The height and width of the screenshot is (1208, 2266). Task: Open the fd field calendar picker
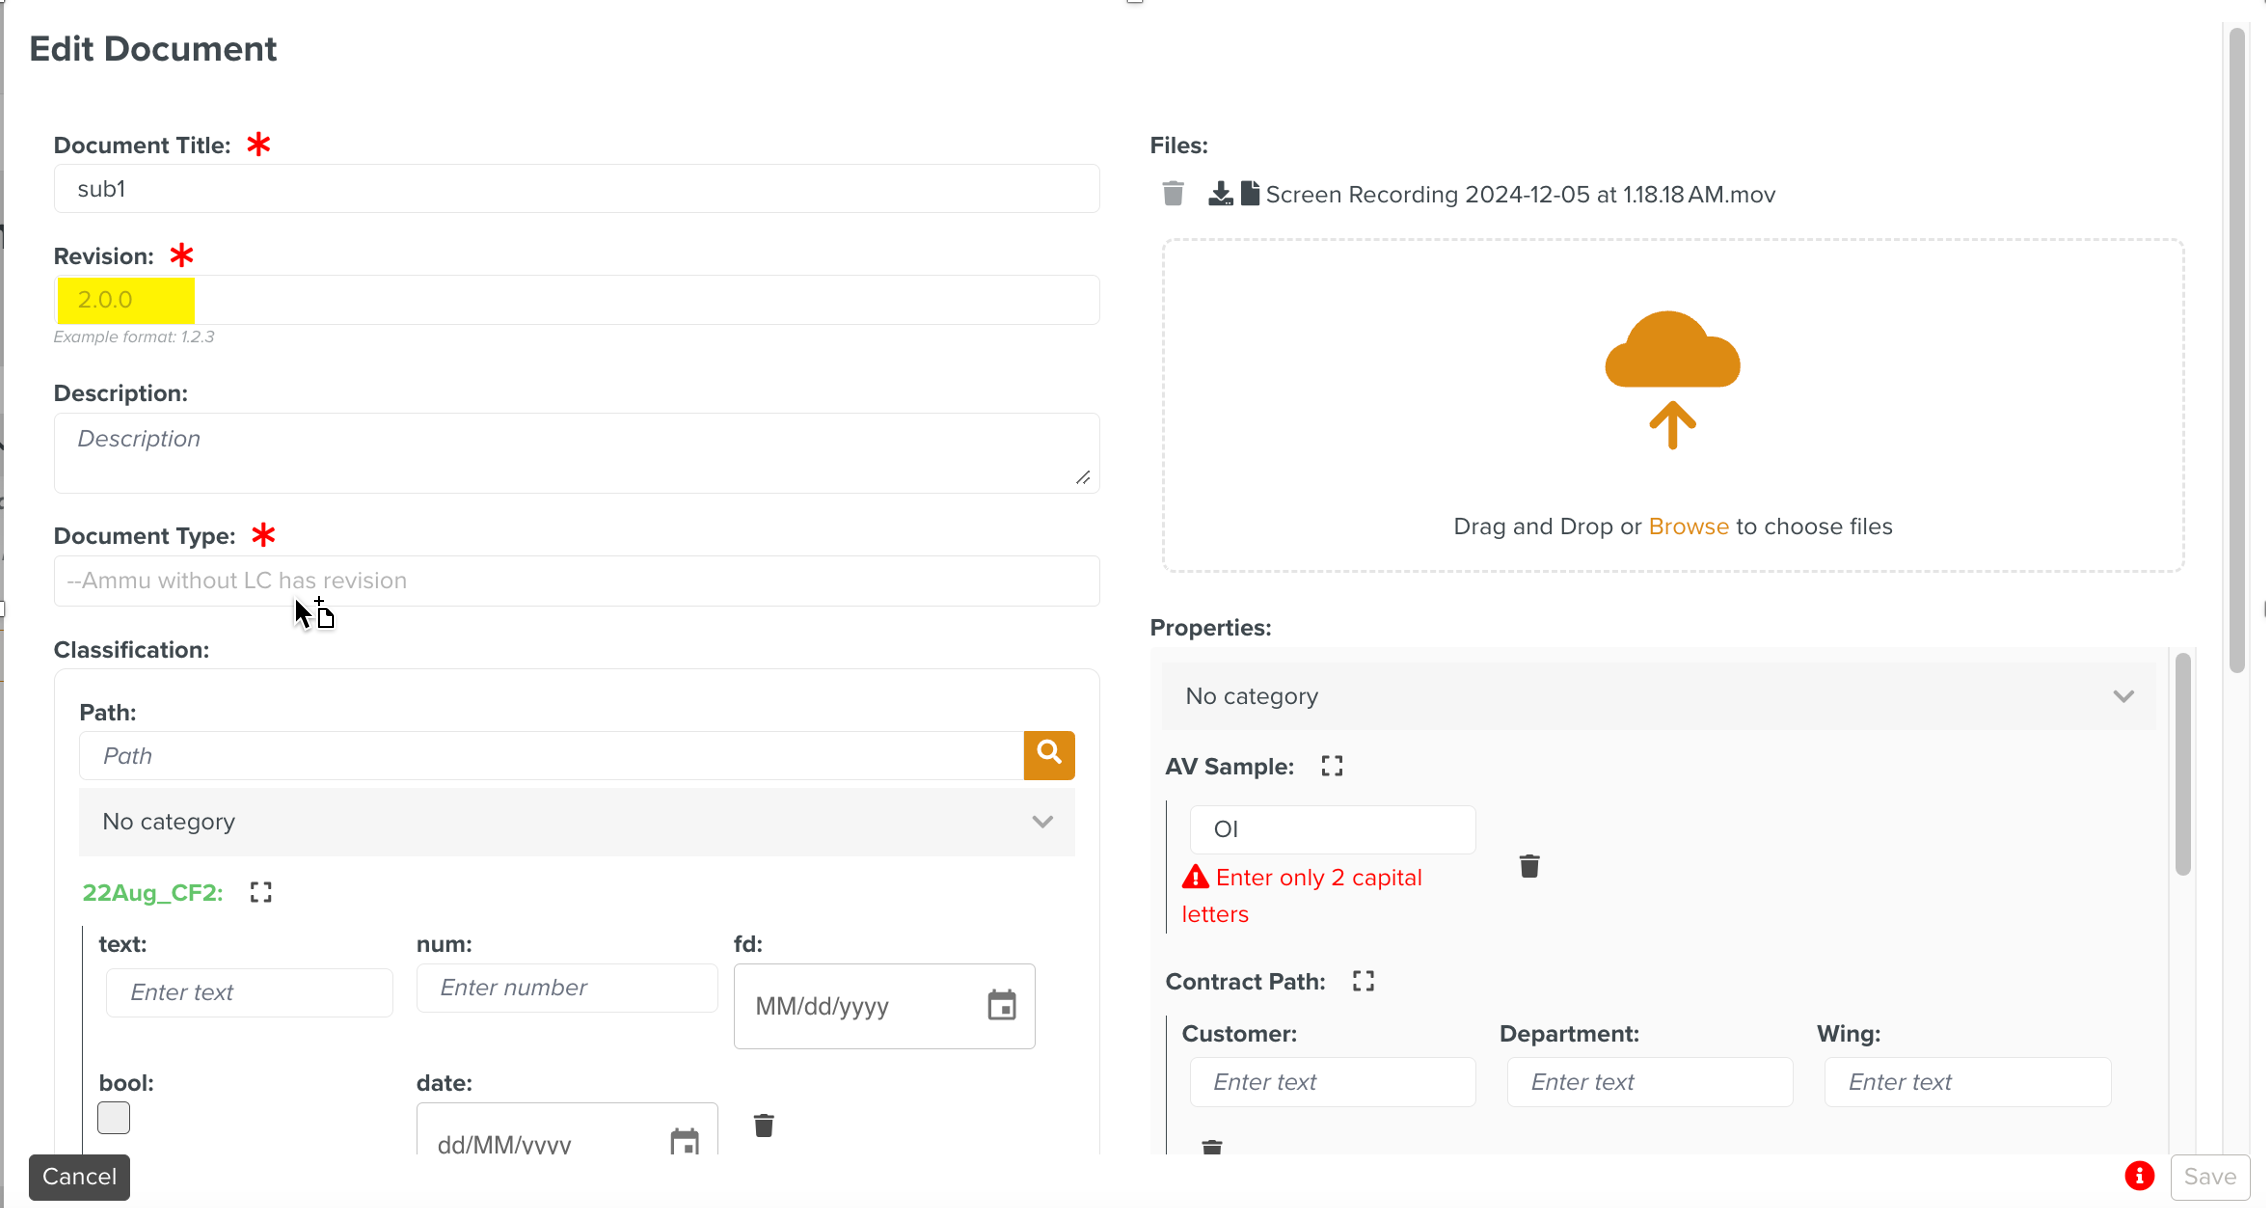coord(1001,1005)
